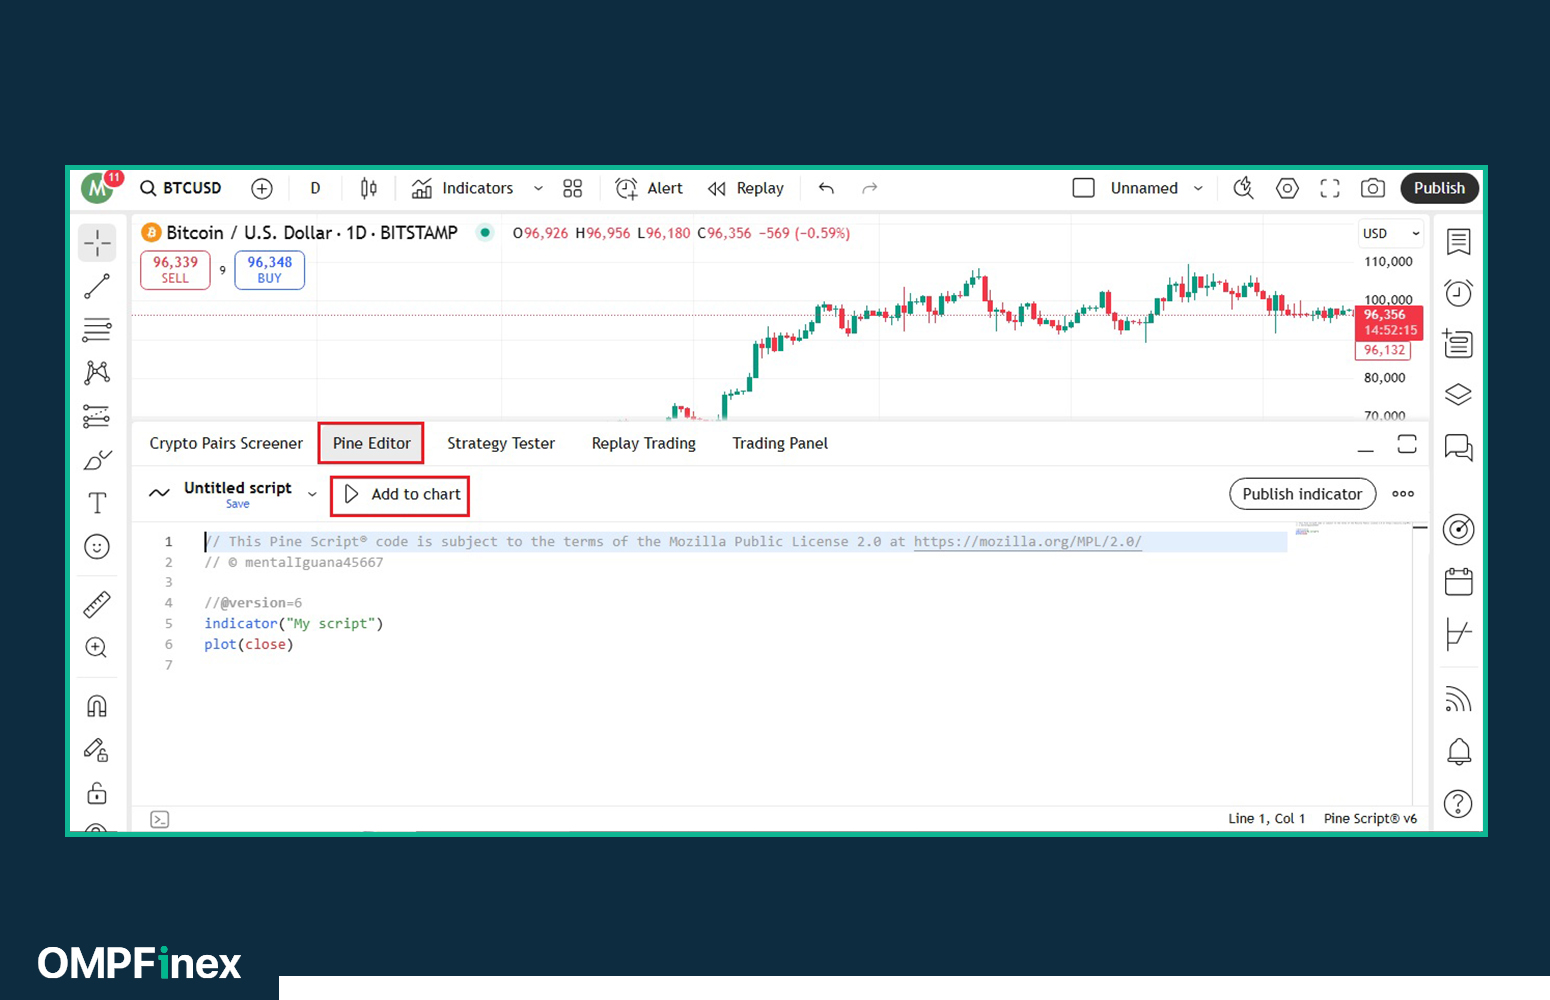Screen dimensions: 1550x1000
Task: Click Add to chart
Action: tap(402, 494)
